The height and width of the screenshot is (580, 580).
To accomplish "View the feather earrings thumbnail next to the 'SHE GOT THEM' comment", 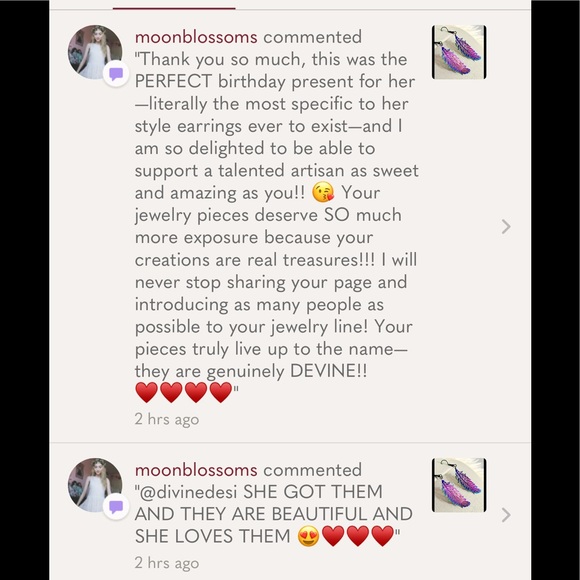I will pyautogui.click(x=459, y=485).
